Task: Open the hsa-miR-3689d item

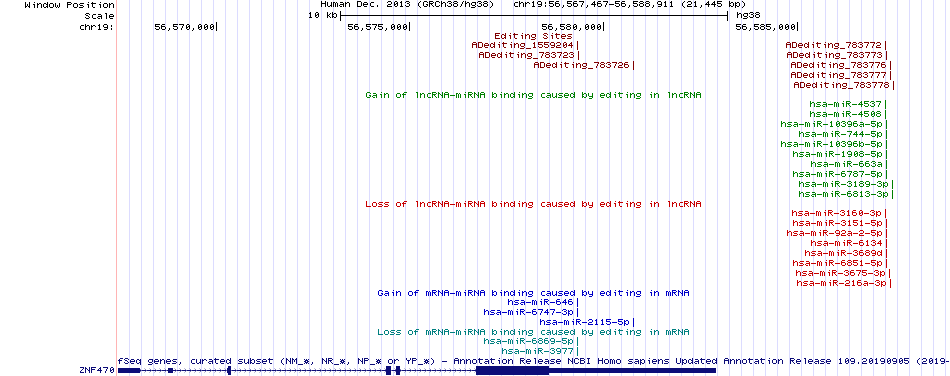Action: coord(846,253)
